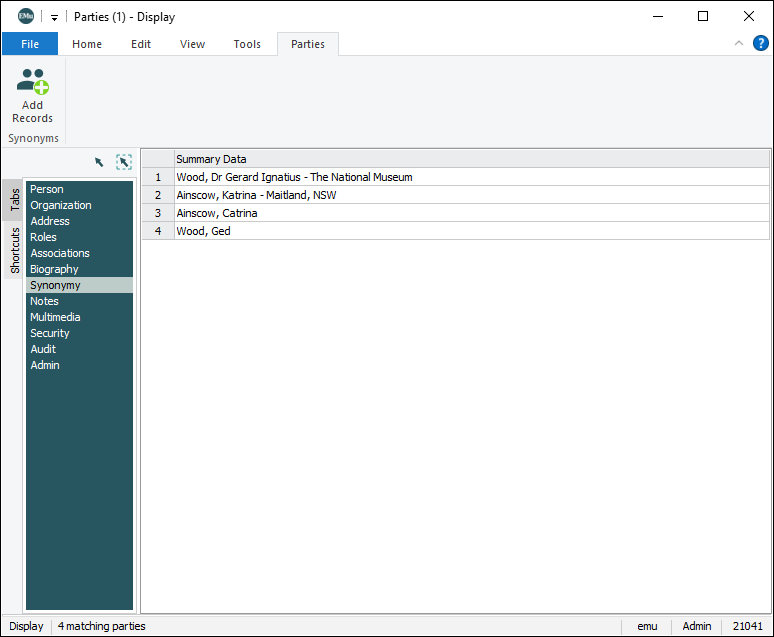Image resolution: width=774 pixels, height=637 pixels.
Task: Select the Multimedia entry in sidebar
Action: pos(55,317)
